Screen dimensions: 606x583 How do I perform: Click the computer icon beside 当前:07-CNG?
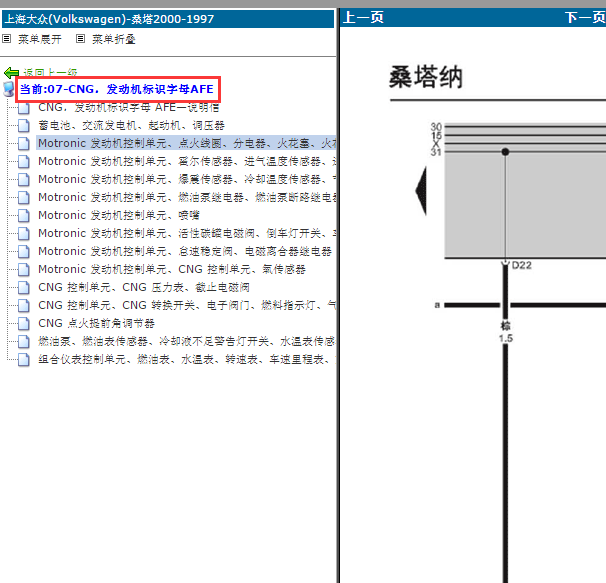click(x=9, y=89)
